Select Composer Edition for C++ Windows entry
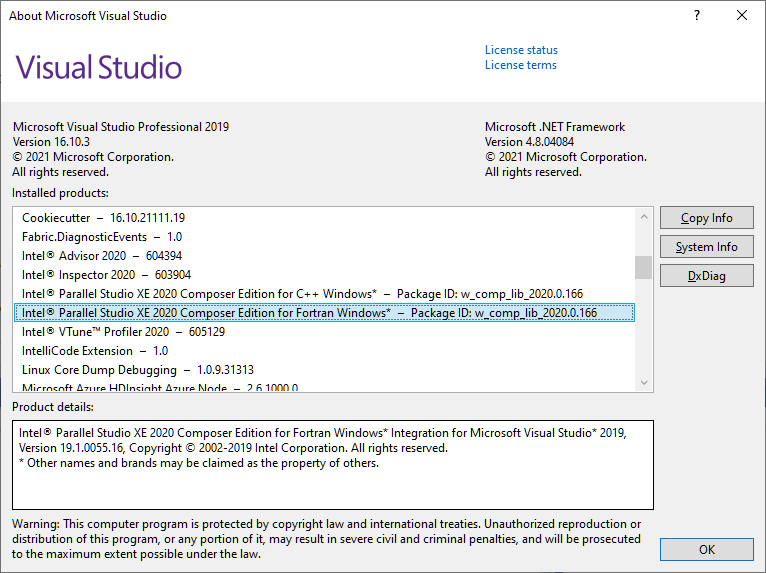Image resolution: width=766 pixels, height=573 pixels. click(x=302, y=294)
